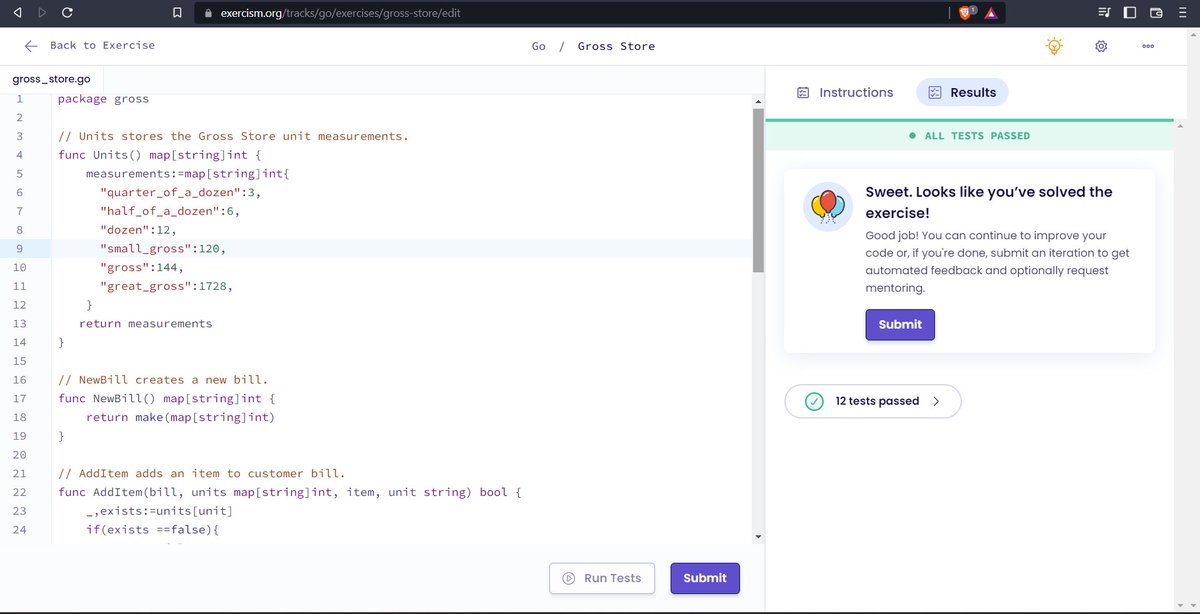Submit from the results panel card
Screen dimensions: 1200x614
(900, 324)
